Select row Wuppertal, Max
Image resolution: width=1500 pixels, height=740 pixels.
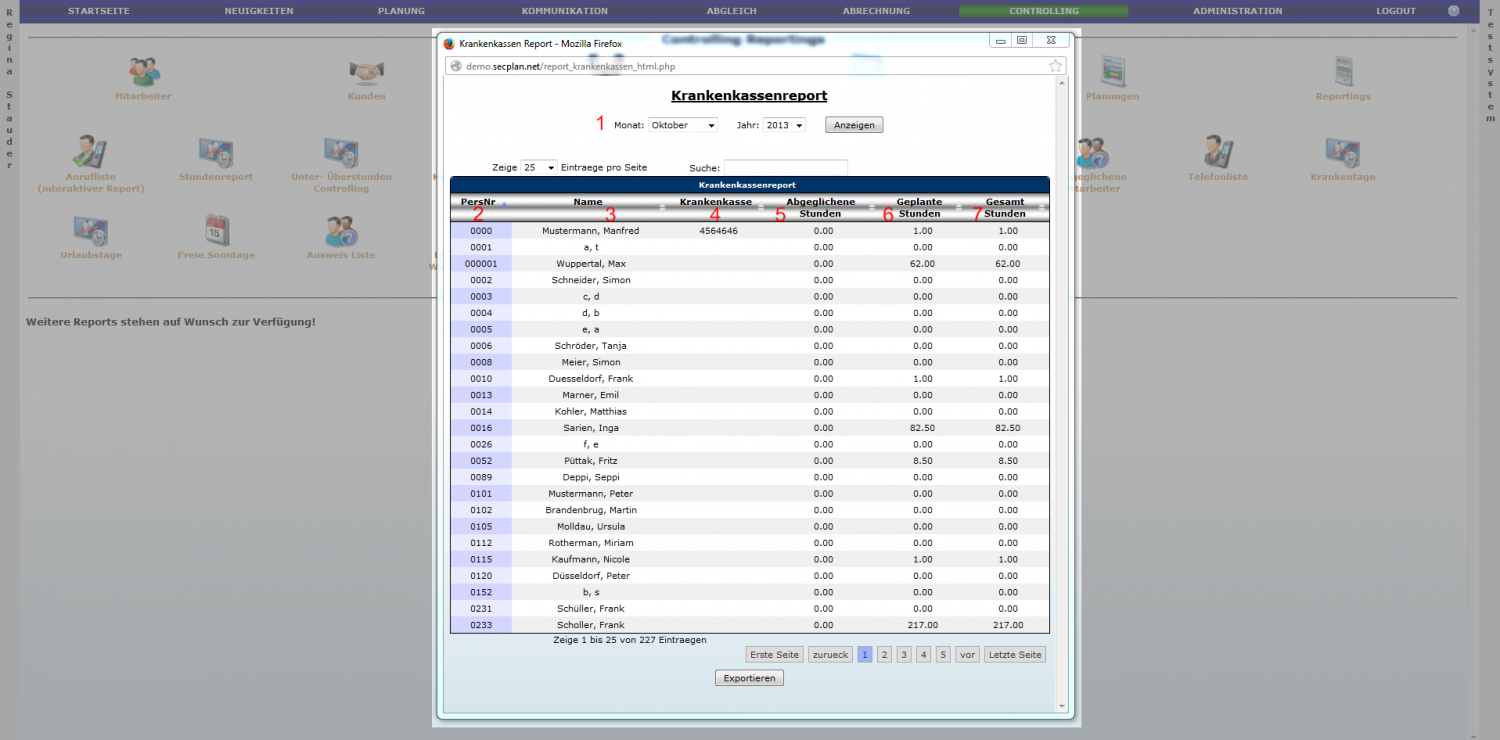(x=750, y=264)
